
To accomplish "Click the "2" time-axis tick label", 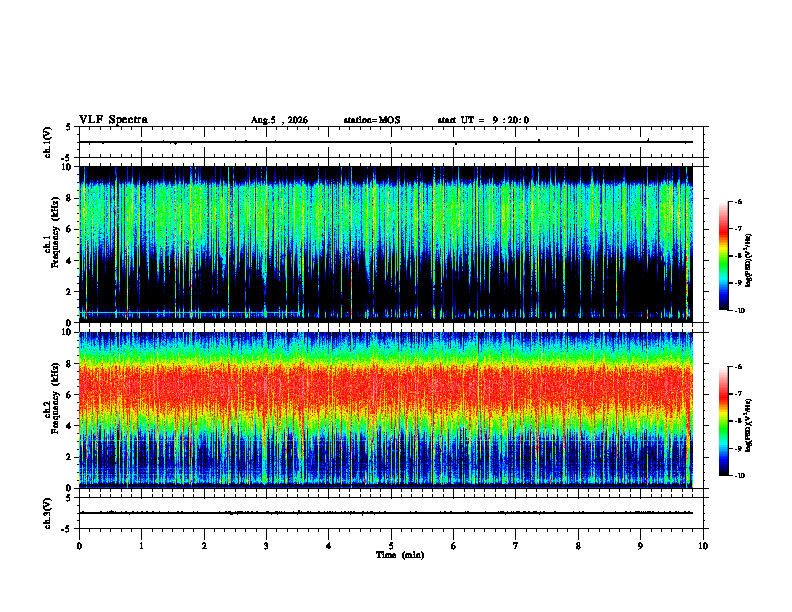I will pos(204,546).
